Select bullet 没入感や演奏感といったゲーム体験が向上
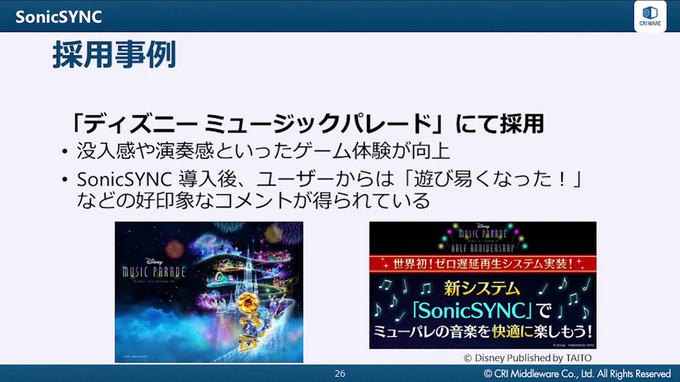The image size is (680, 382). coord(263,151)
